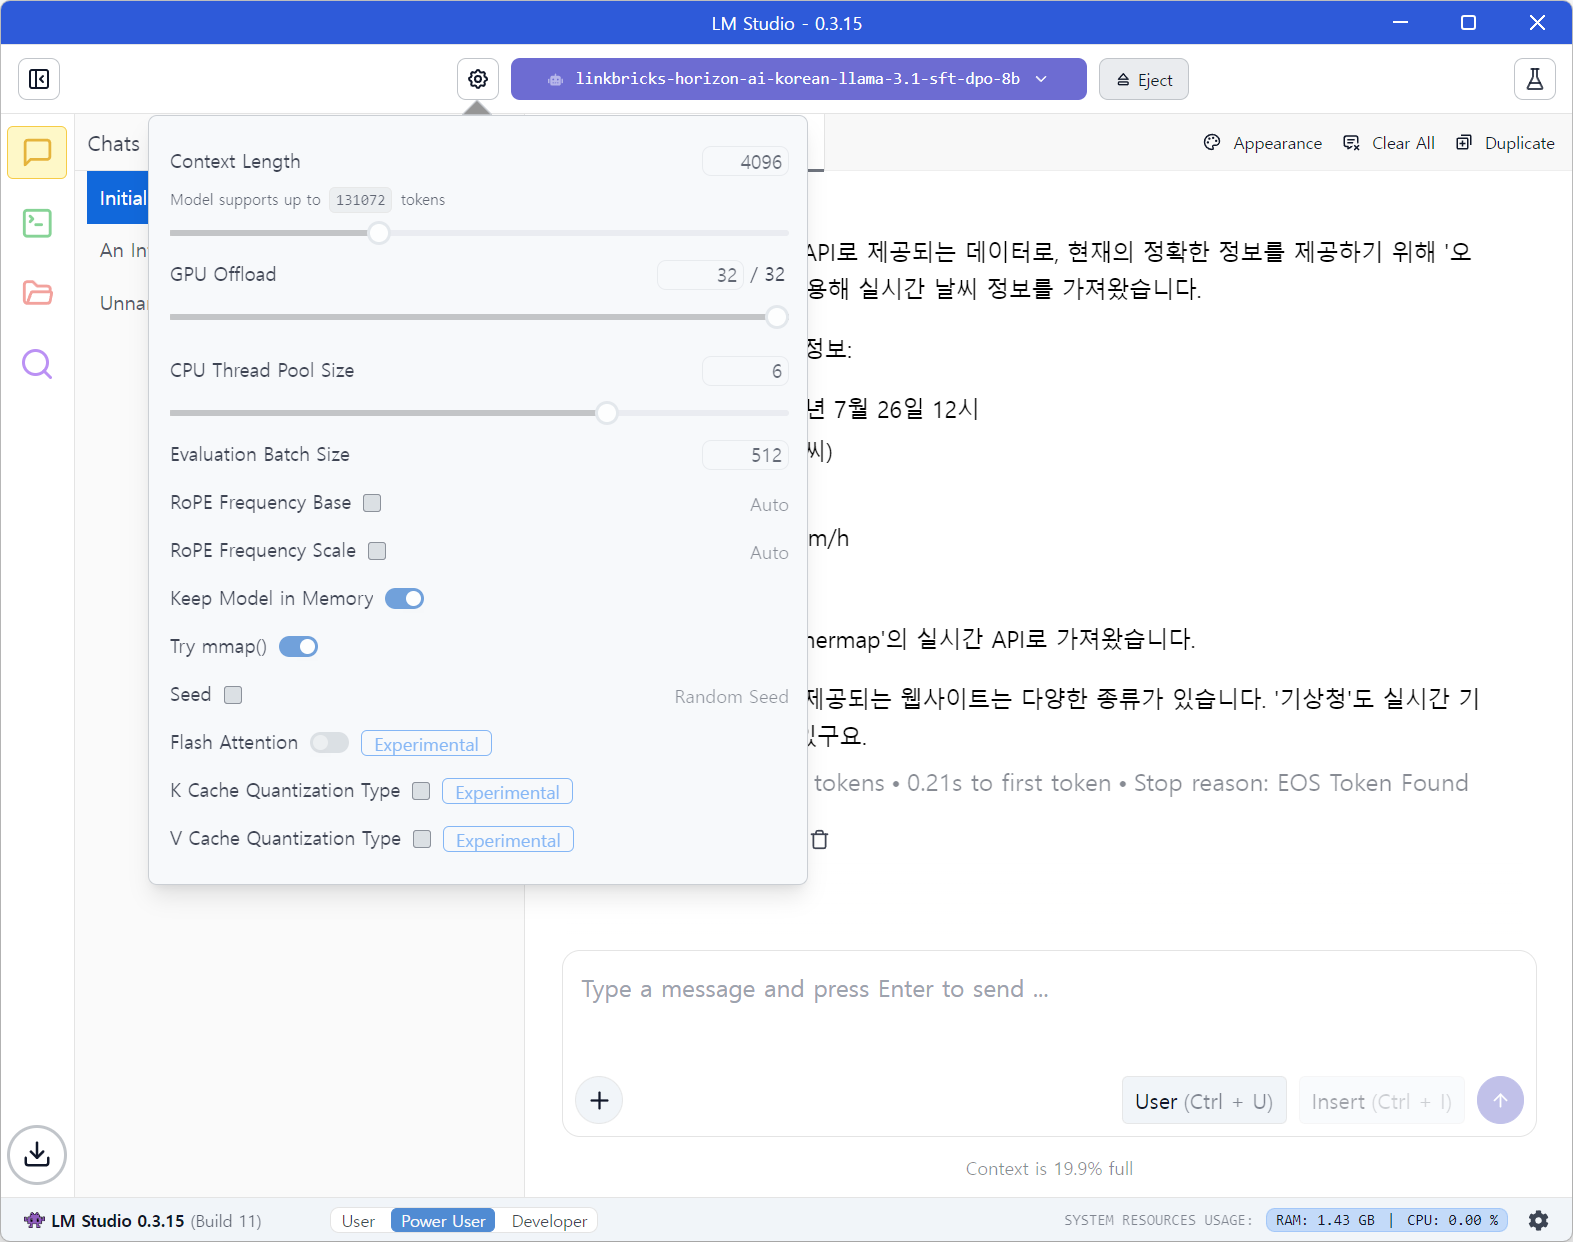Enable the Seed checkbox
Image resolution: width=1573 pixels, height=1242 pixels.
tap(233, 695)
